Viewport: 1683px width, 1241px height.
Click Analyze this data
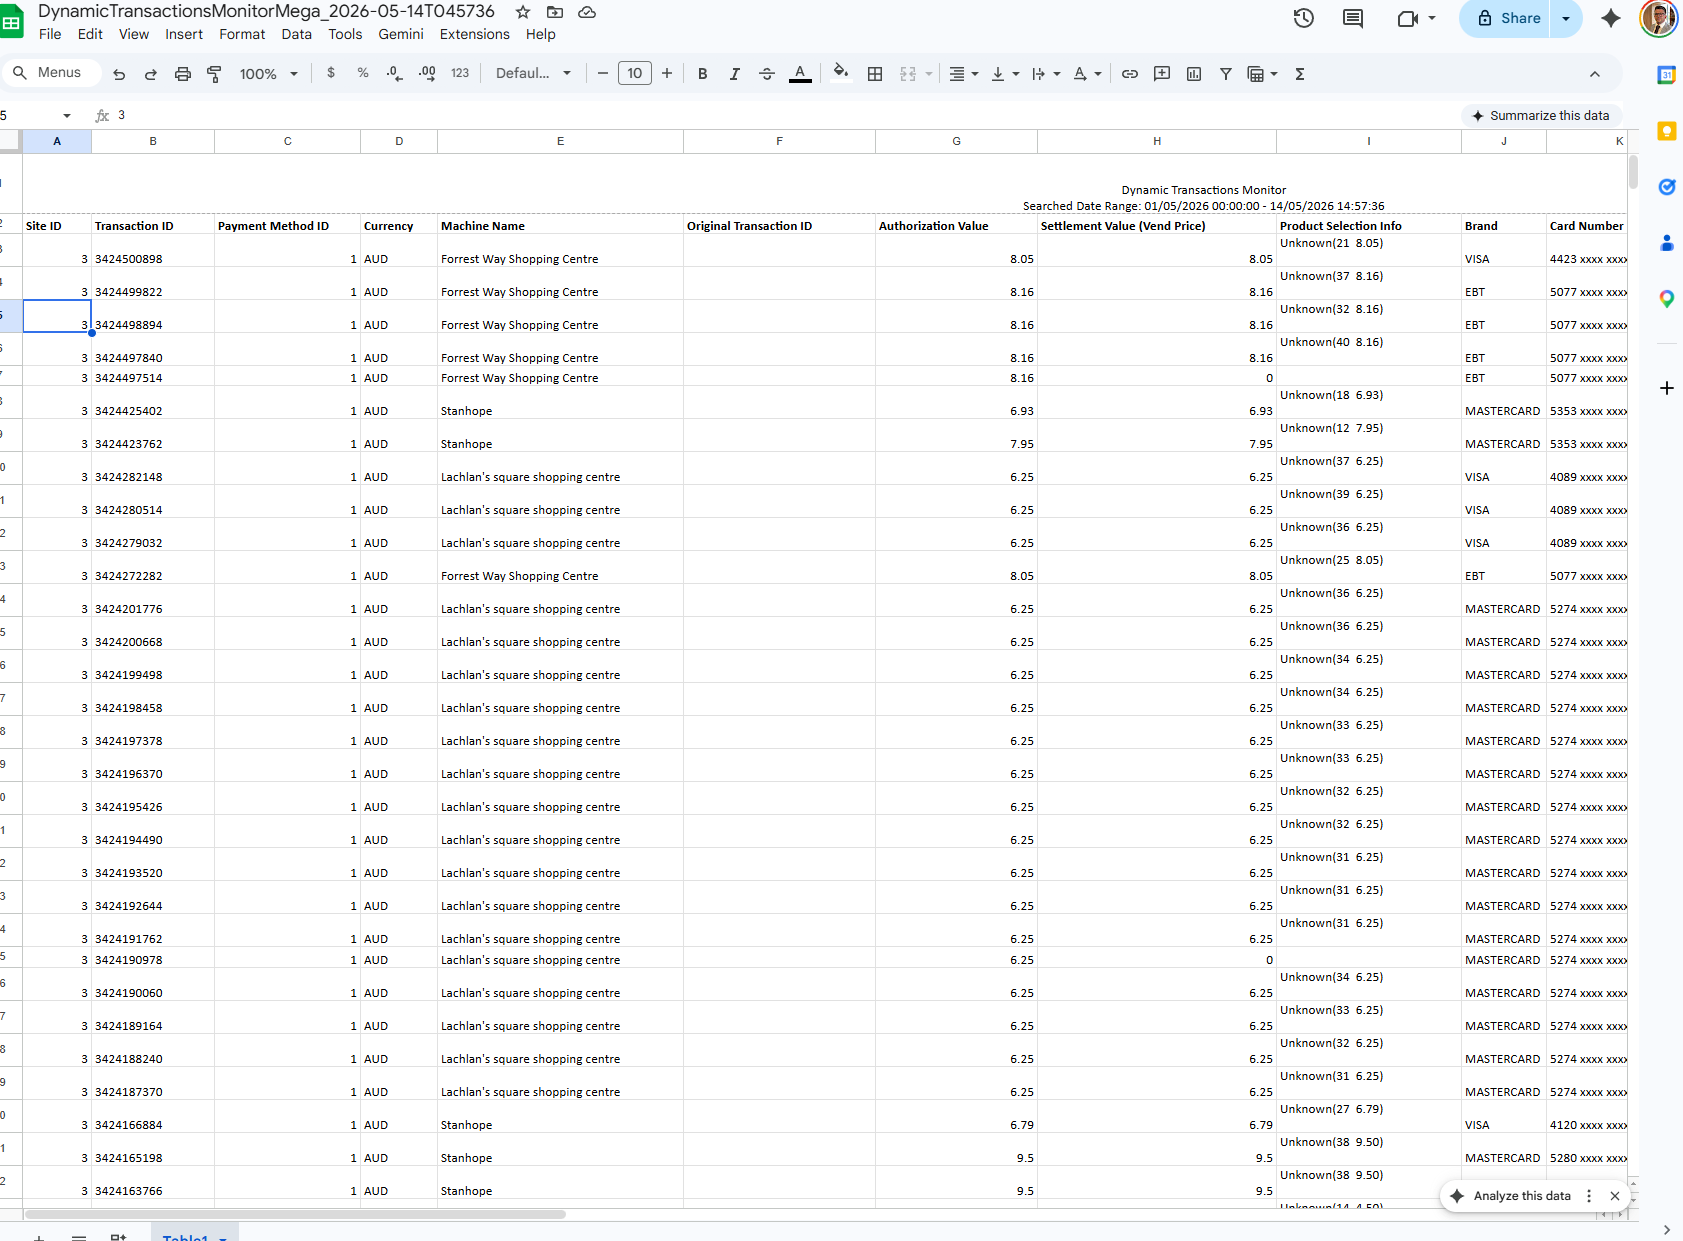1511,1196
